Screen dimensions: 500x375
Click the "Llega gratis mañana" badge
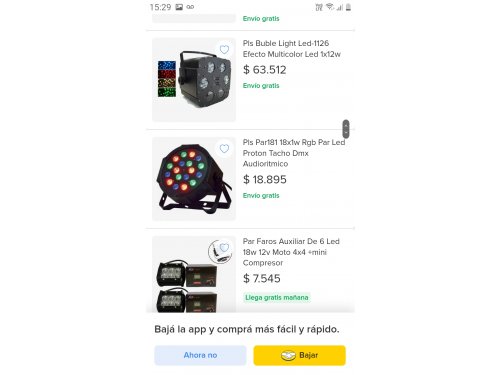tap(277, 297)
